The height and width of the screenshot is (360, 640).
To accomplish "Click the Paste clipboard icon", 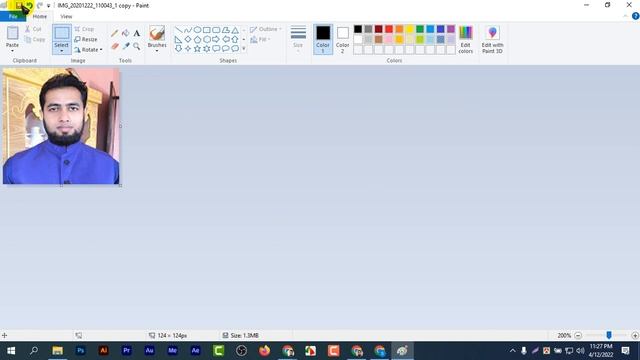I will click(13, 33).
